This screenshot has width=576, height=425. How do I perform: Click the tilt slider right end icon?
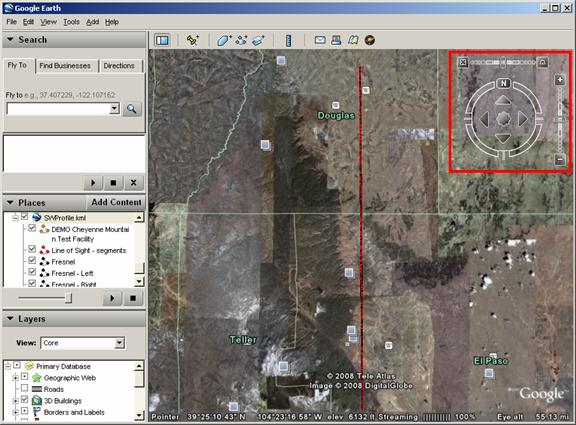542,62
